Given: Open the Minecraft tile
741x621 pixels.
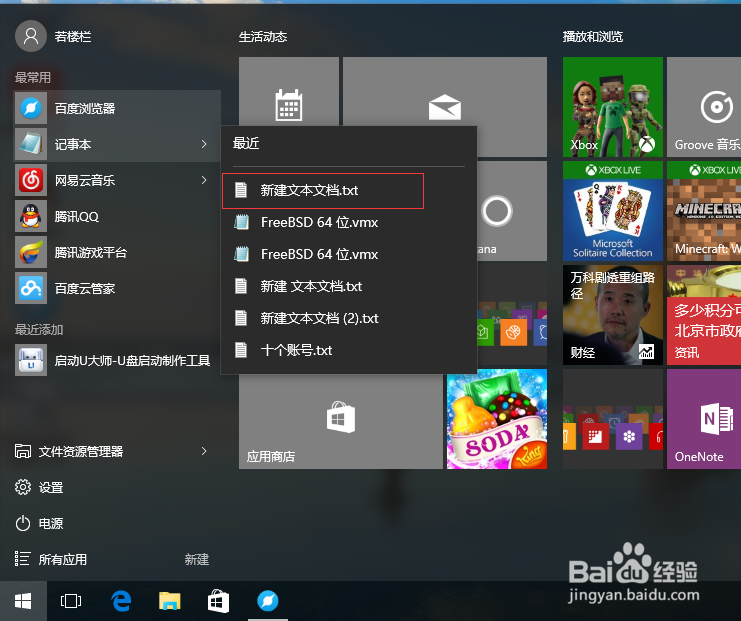Looking at the screenshot, I should tap(704, 211).
